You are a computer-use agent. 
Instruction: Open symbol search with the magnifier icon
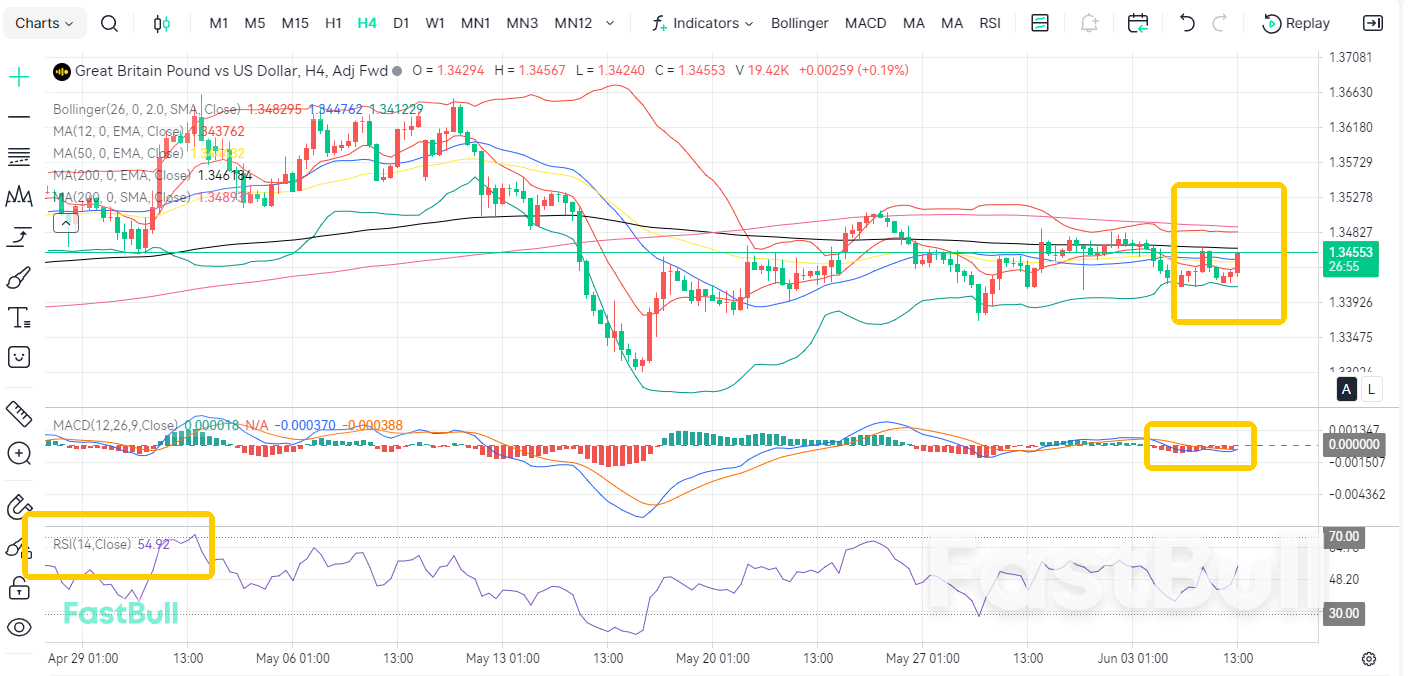110,23
